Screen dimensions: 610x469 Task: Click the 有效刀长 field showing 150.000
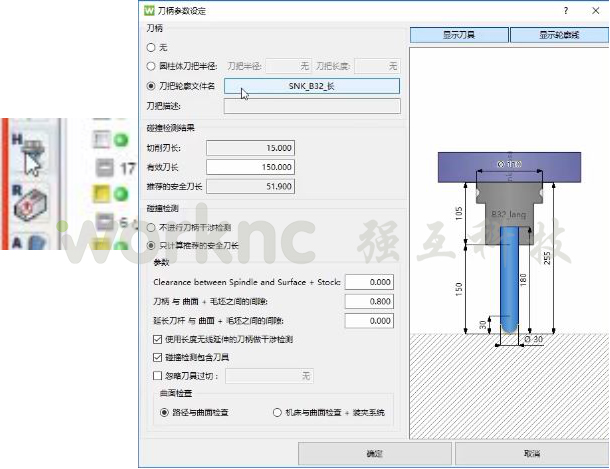(250, 167)
